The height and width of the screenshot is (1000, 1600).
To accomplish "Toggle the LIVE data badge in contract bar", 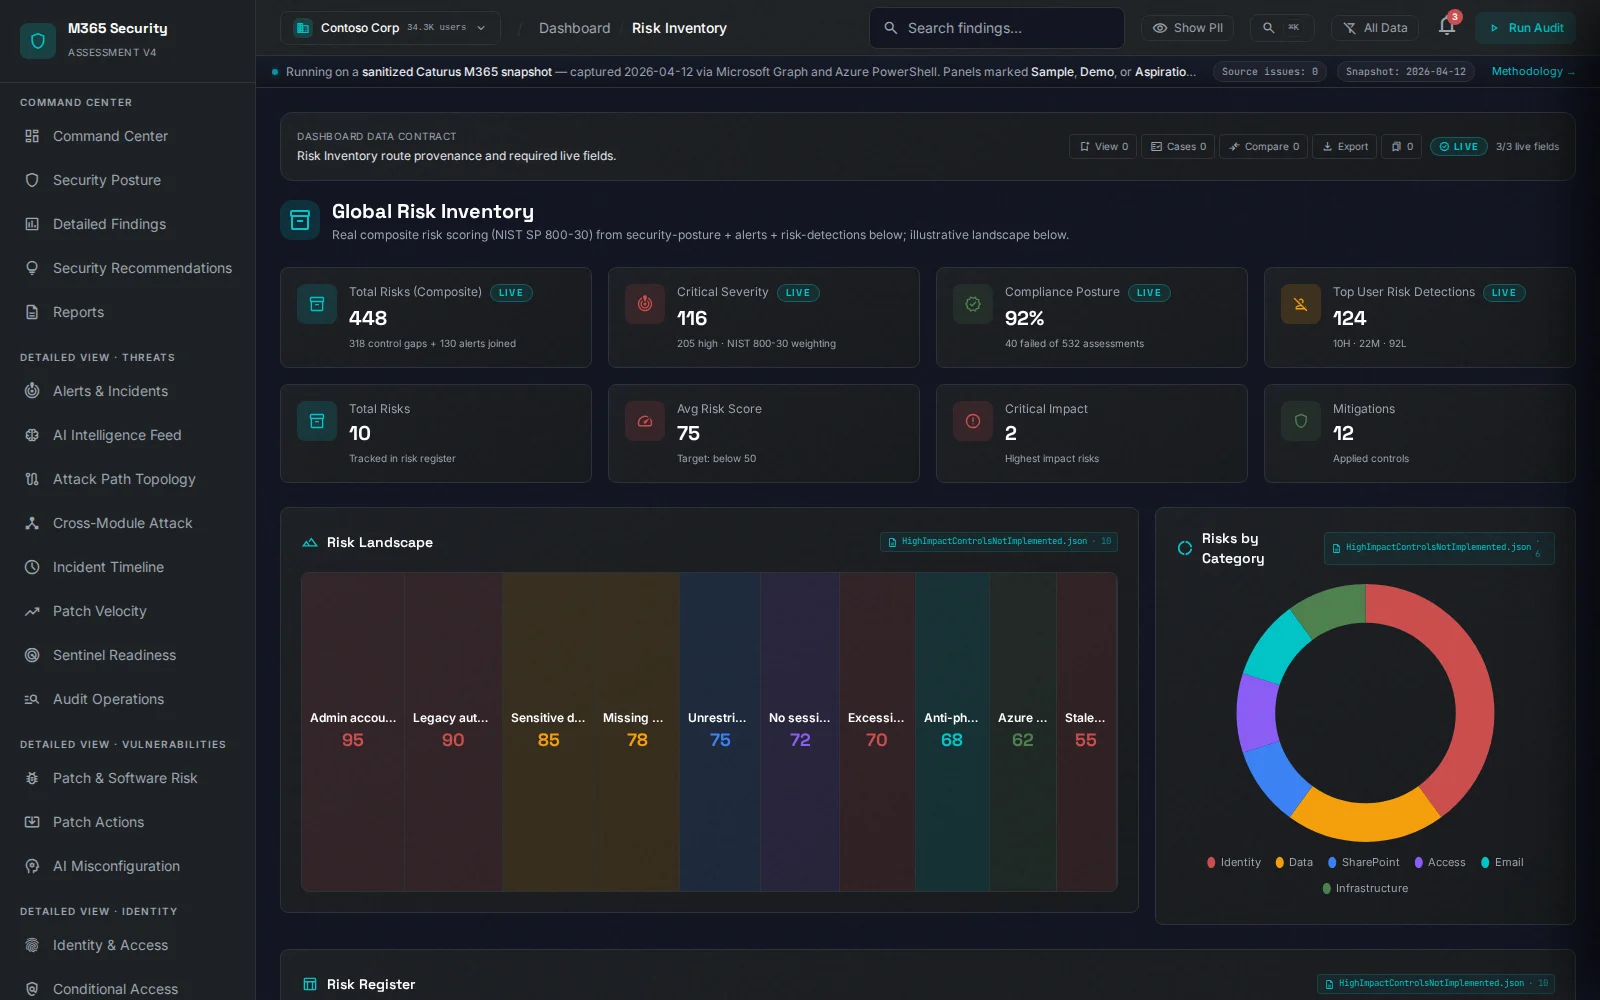I will pyautogui.click(x=1458, y=147).
